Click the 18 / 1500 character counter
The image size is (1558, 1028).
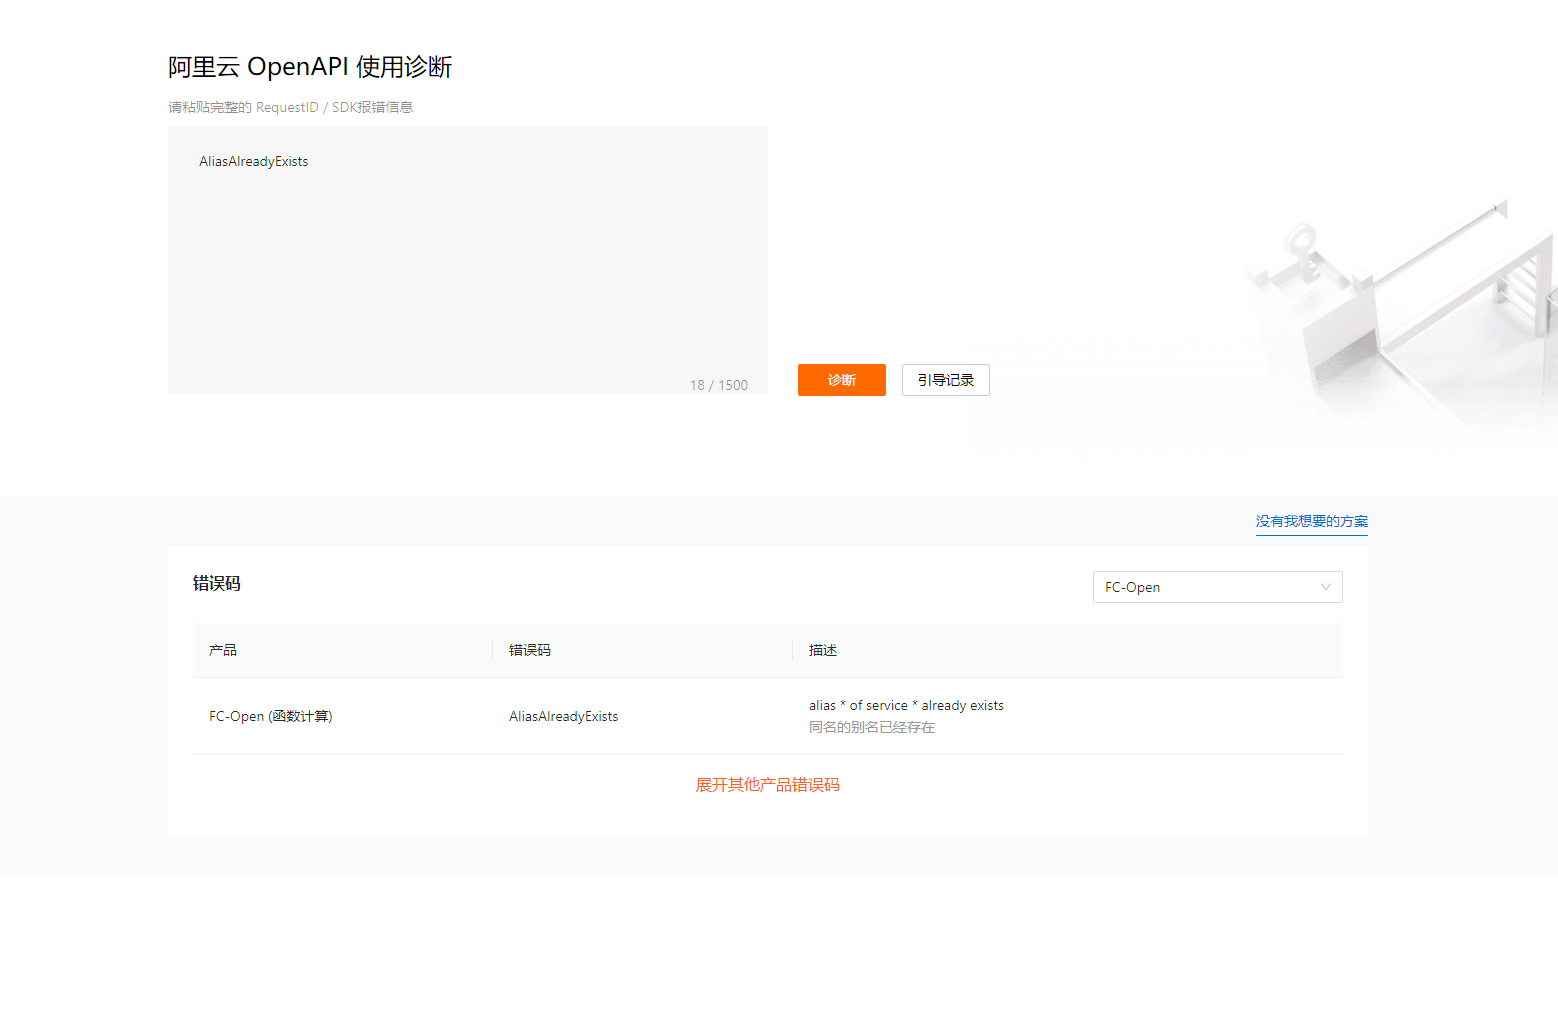pyautogui.click(x=718, y=385)
